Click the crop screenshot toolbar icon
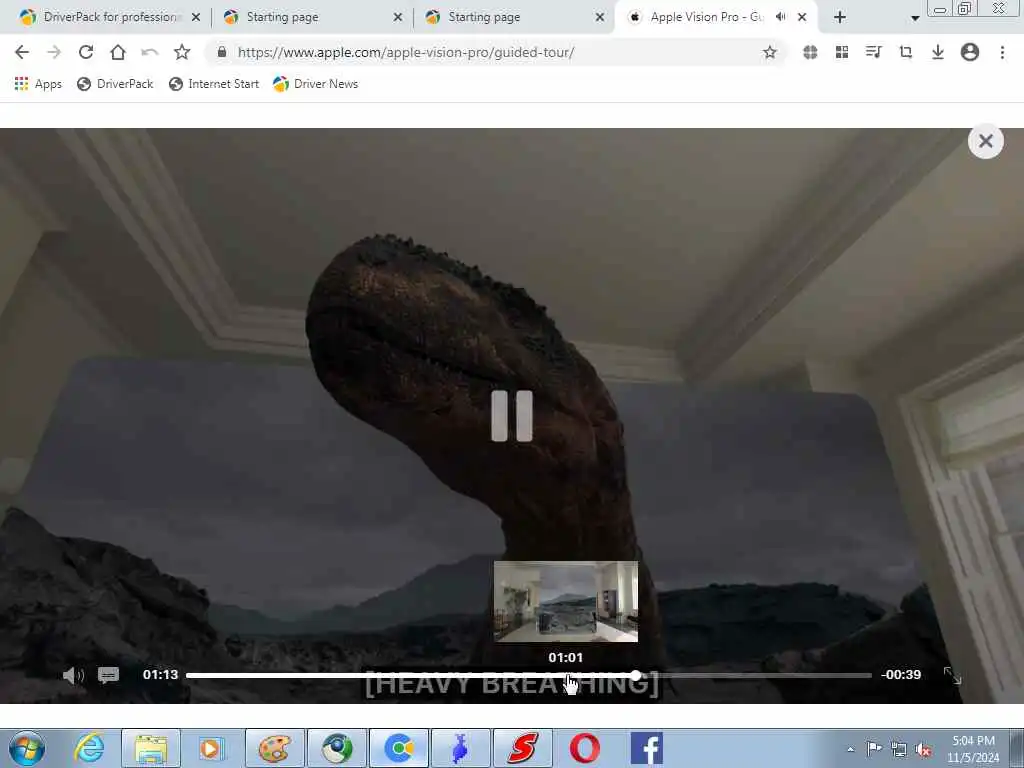 [906, 52]
